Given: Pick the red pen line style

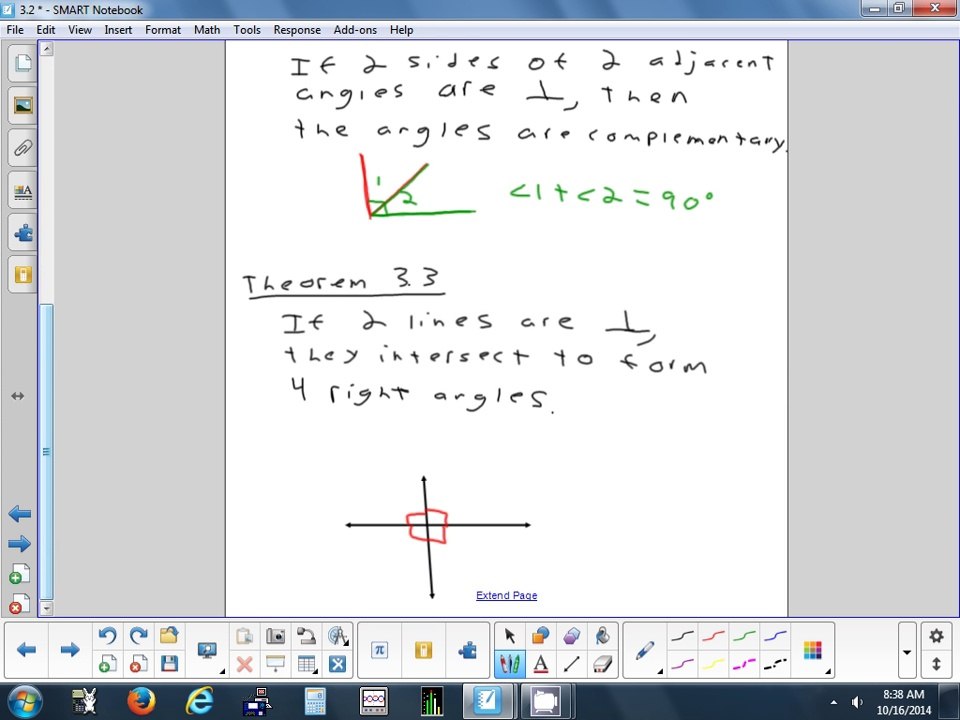Looking at the screenshot, I should point(713,636).
